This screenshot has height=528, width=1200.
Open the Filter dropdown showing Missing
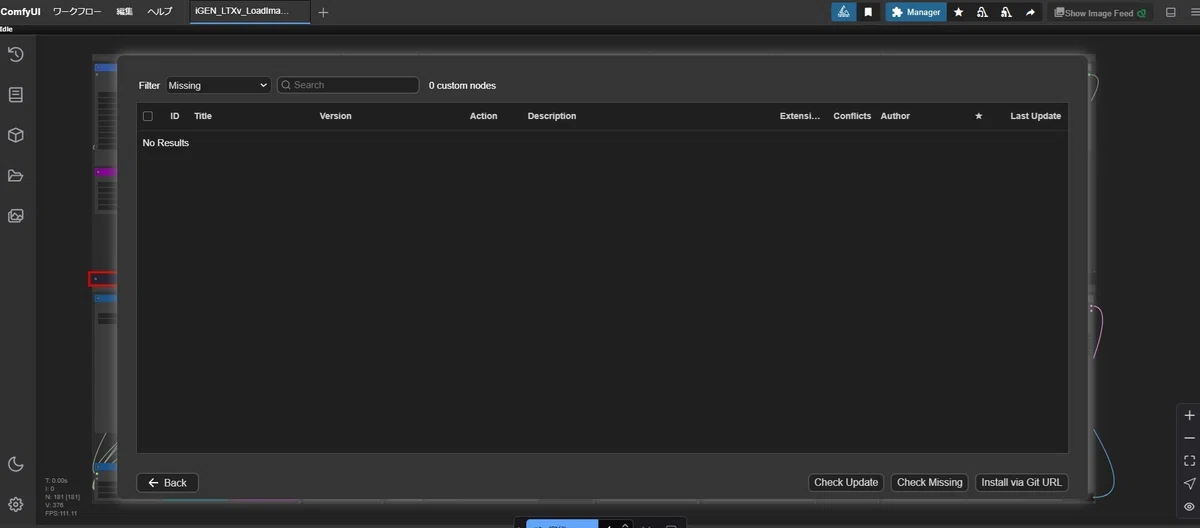point(218,85)
